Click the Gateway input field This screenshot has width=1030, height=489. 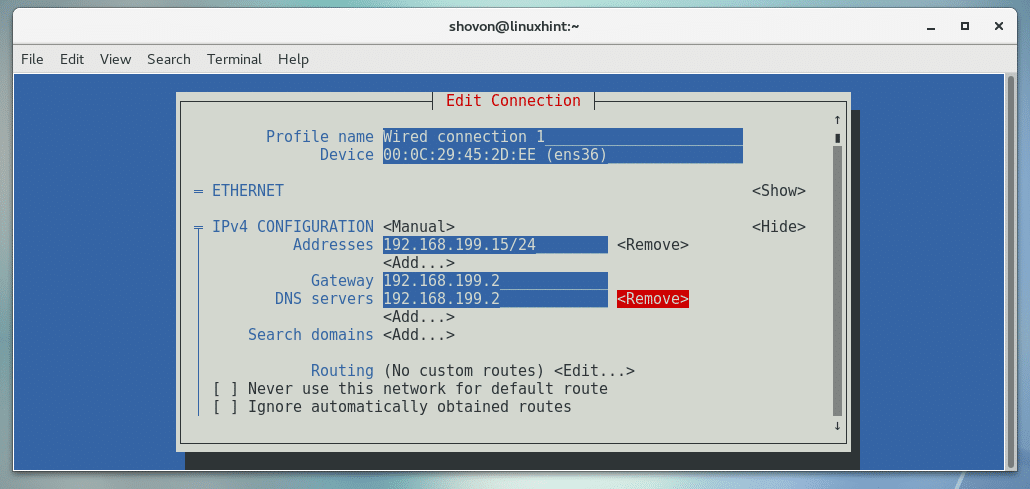coord(495,281)
